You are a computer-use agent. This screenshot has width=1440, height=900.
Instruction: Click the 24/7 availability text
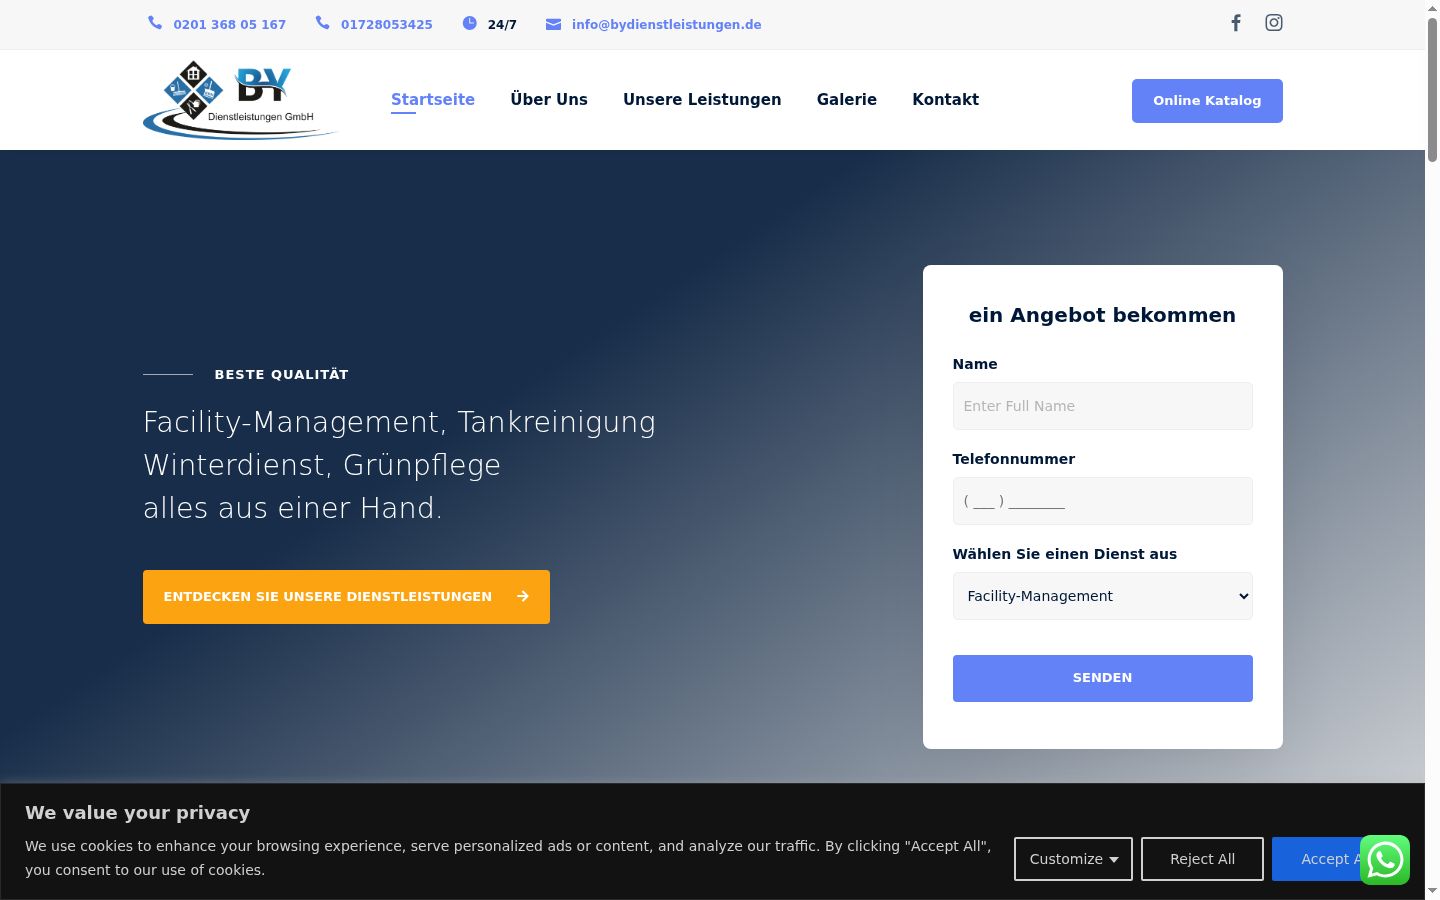[502, 25]
